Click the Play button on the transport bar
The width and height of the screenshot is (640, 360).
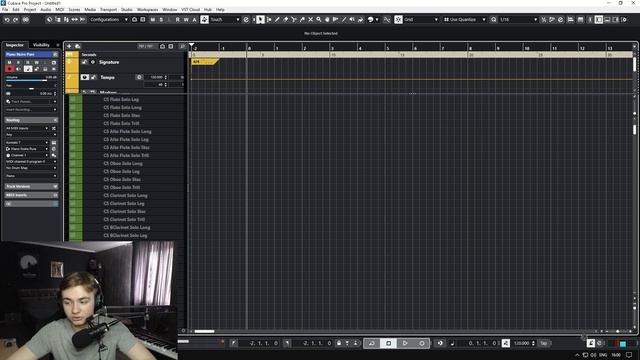[x=405, y=343]
